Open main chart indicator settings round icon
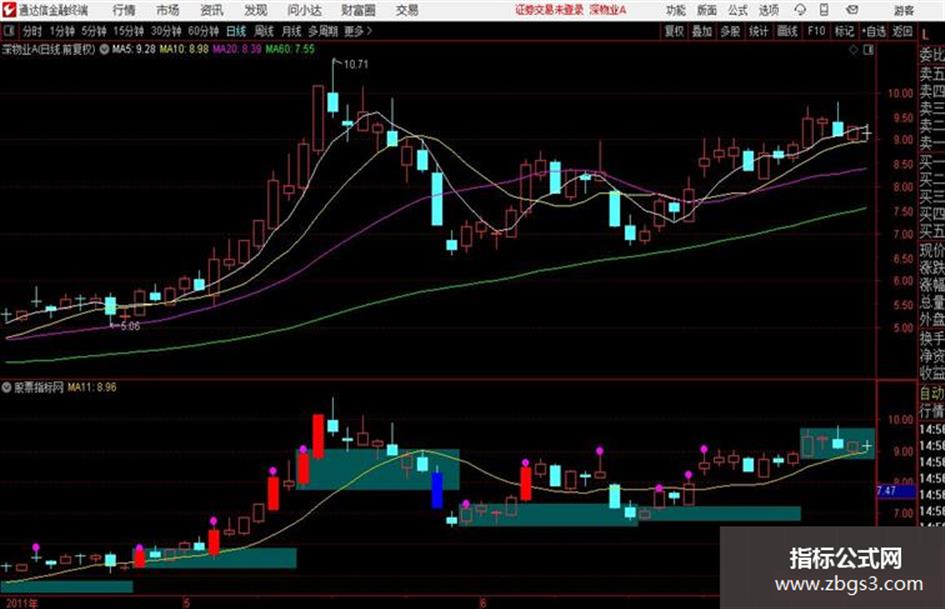This screenshot has height=609, width=945. pyautogui.click(x=104, y=49)
